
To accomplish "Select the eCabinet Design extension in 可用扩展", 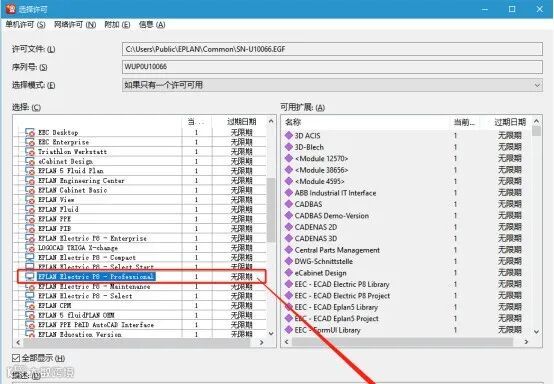I will coord(406,273).
